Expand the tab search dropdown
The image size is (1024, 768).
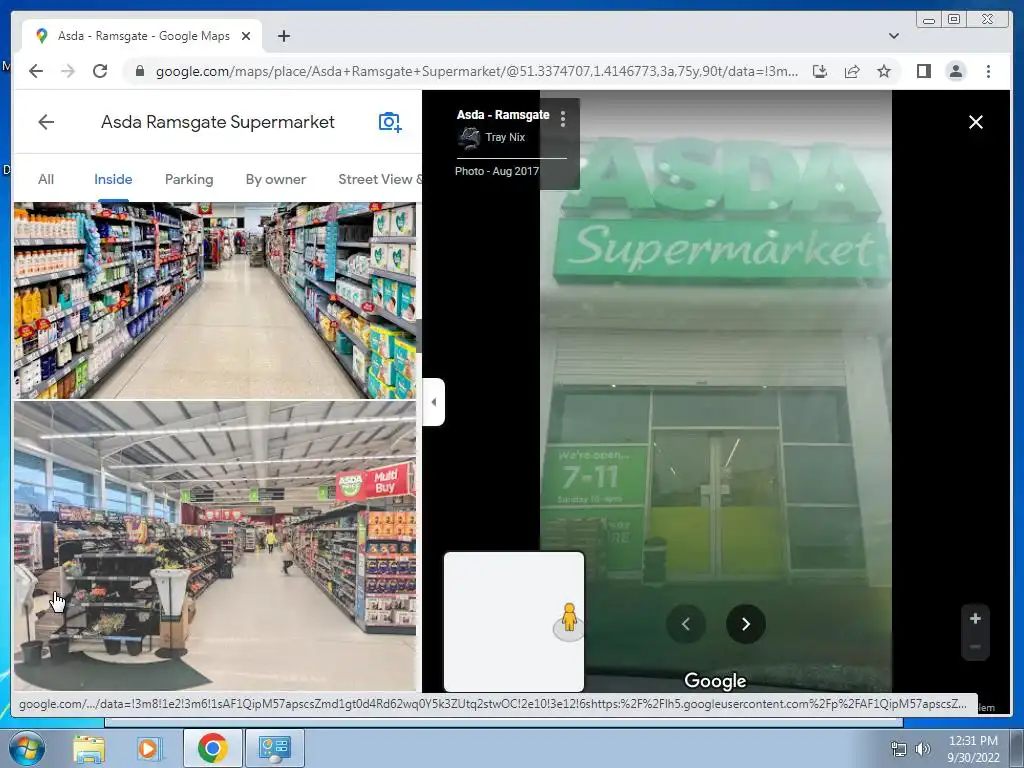click(x=894, y=36)
